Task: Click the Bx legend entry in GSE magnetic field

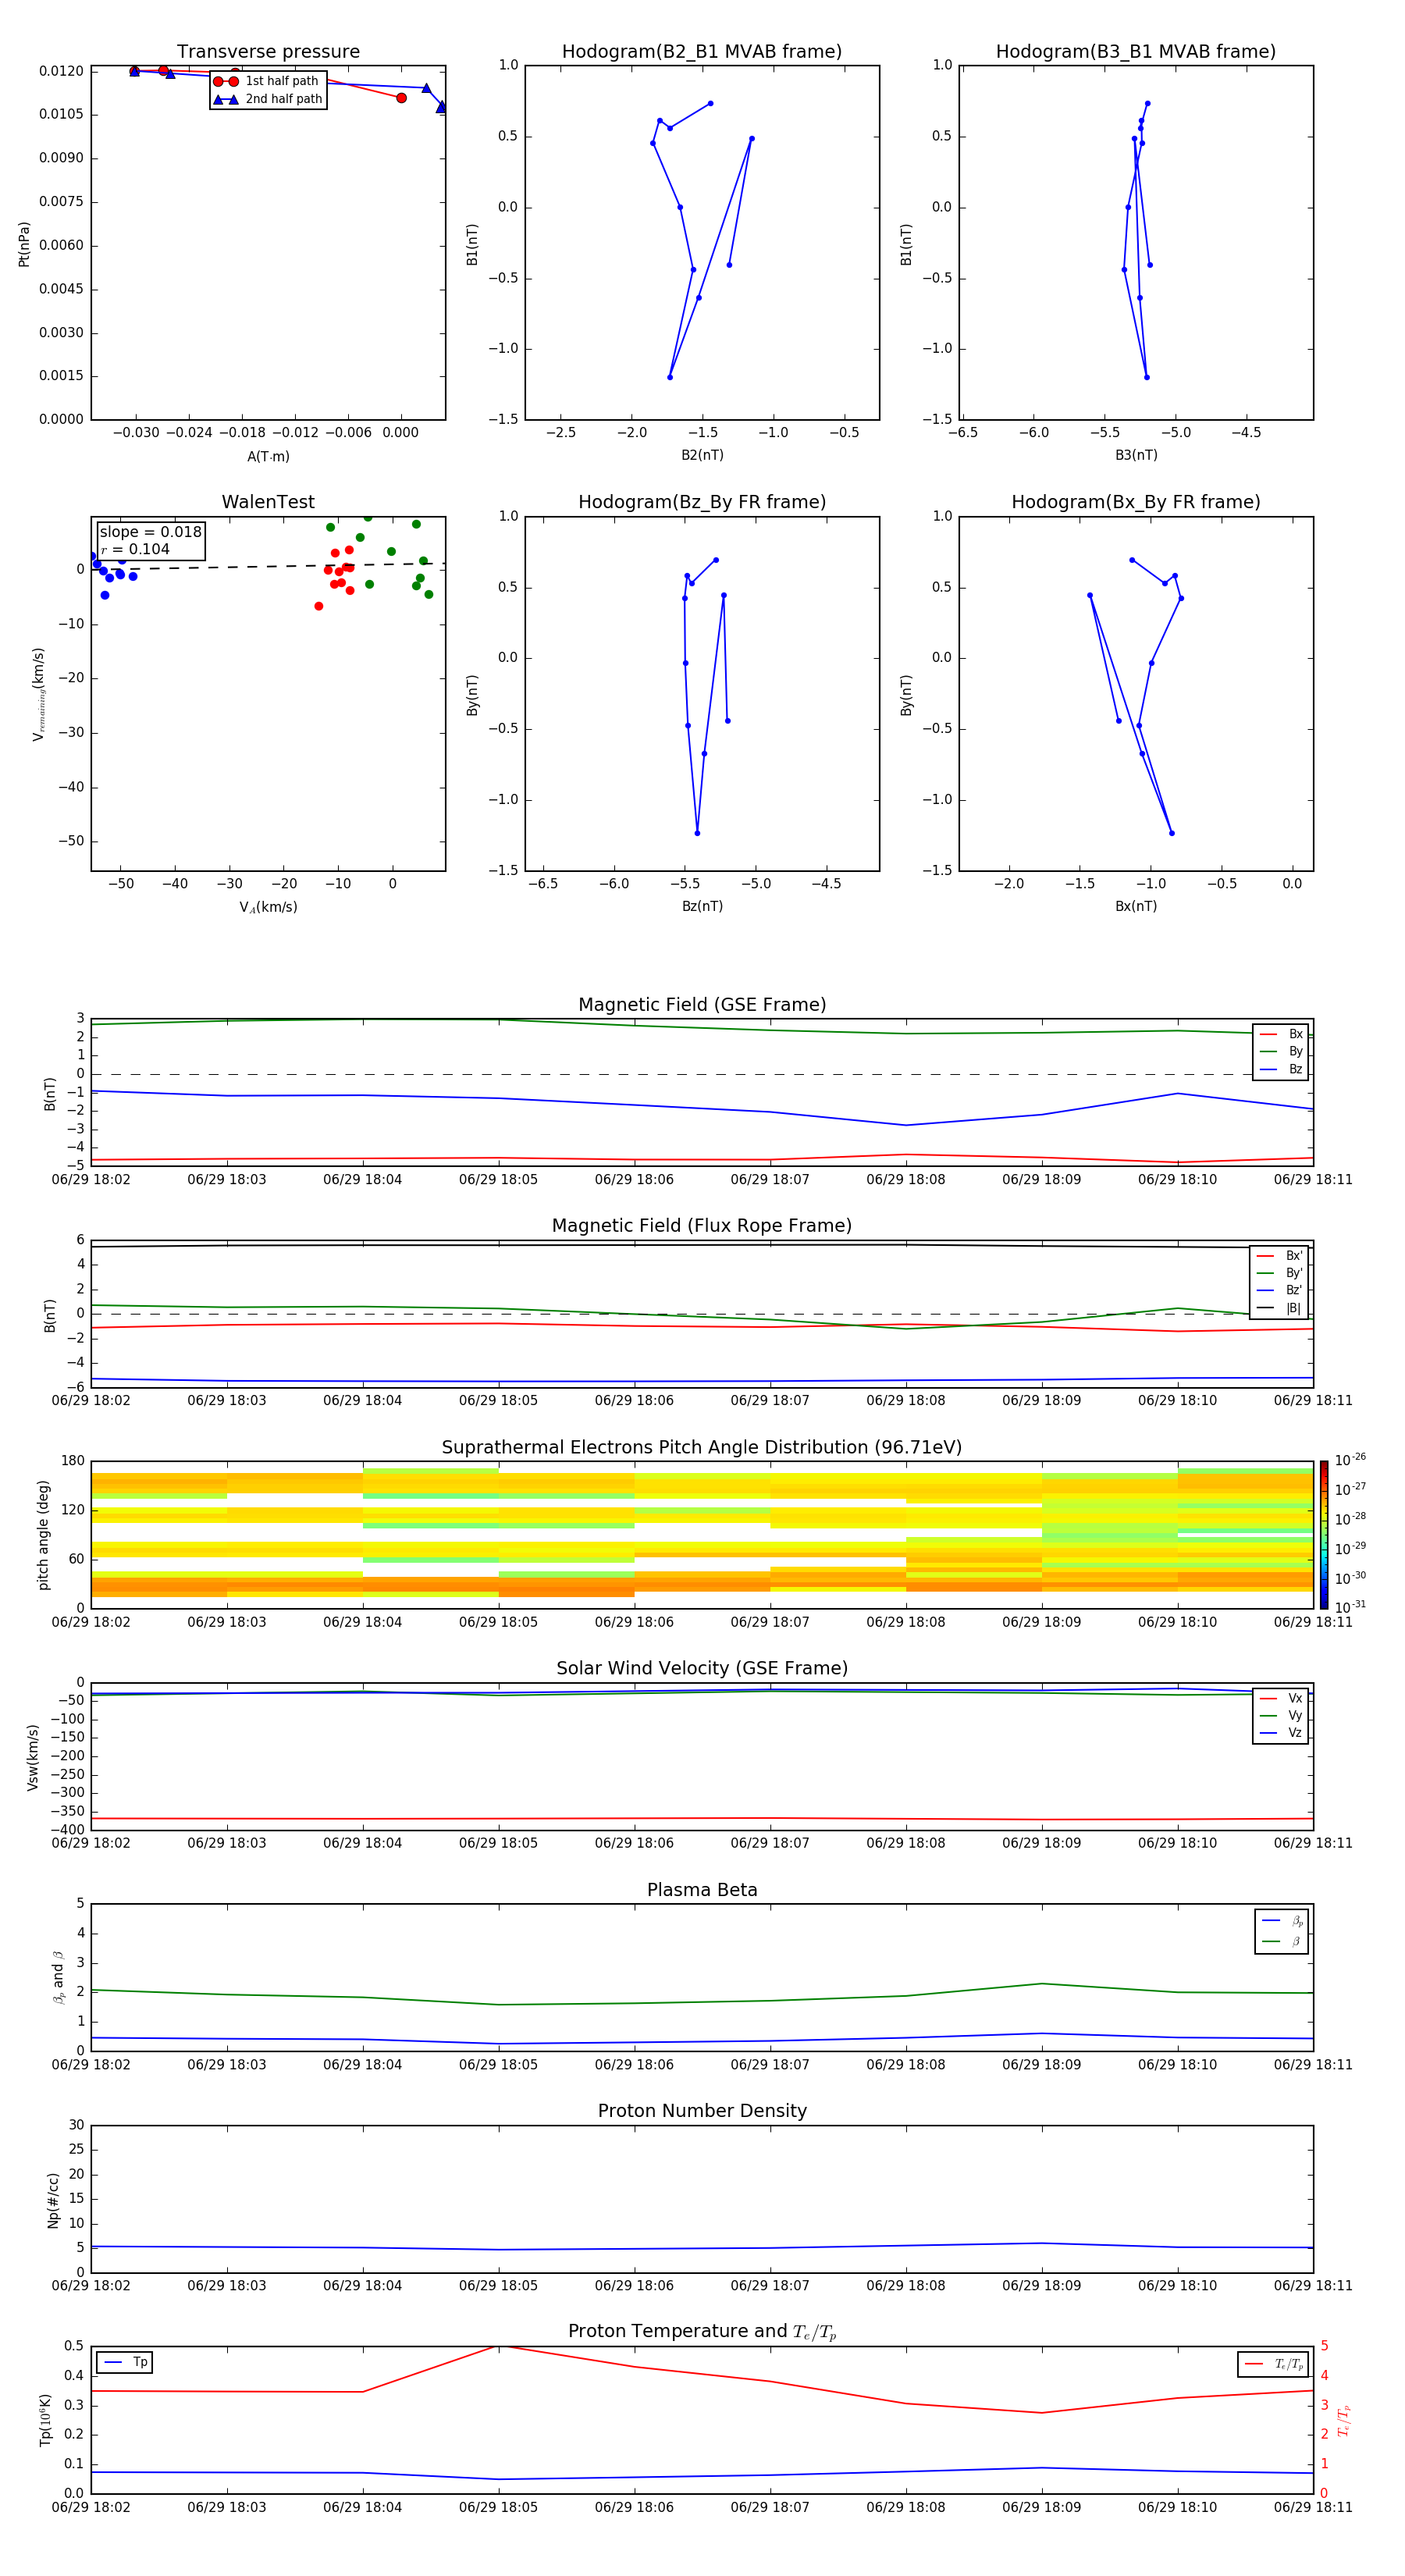Action: [x=1281, y=1034]
